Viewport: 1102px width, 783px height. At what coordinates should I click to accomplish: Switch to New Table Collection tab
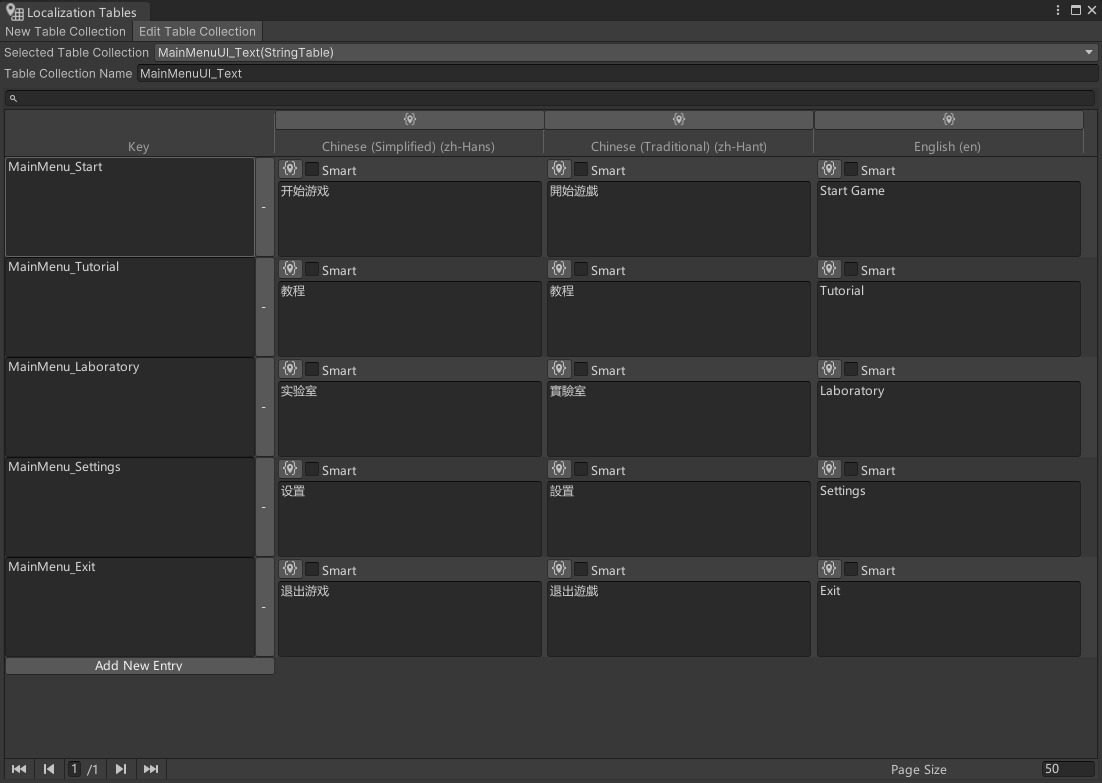pos(65,32)
